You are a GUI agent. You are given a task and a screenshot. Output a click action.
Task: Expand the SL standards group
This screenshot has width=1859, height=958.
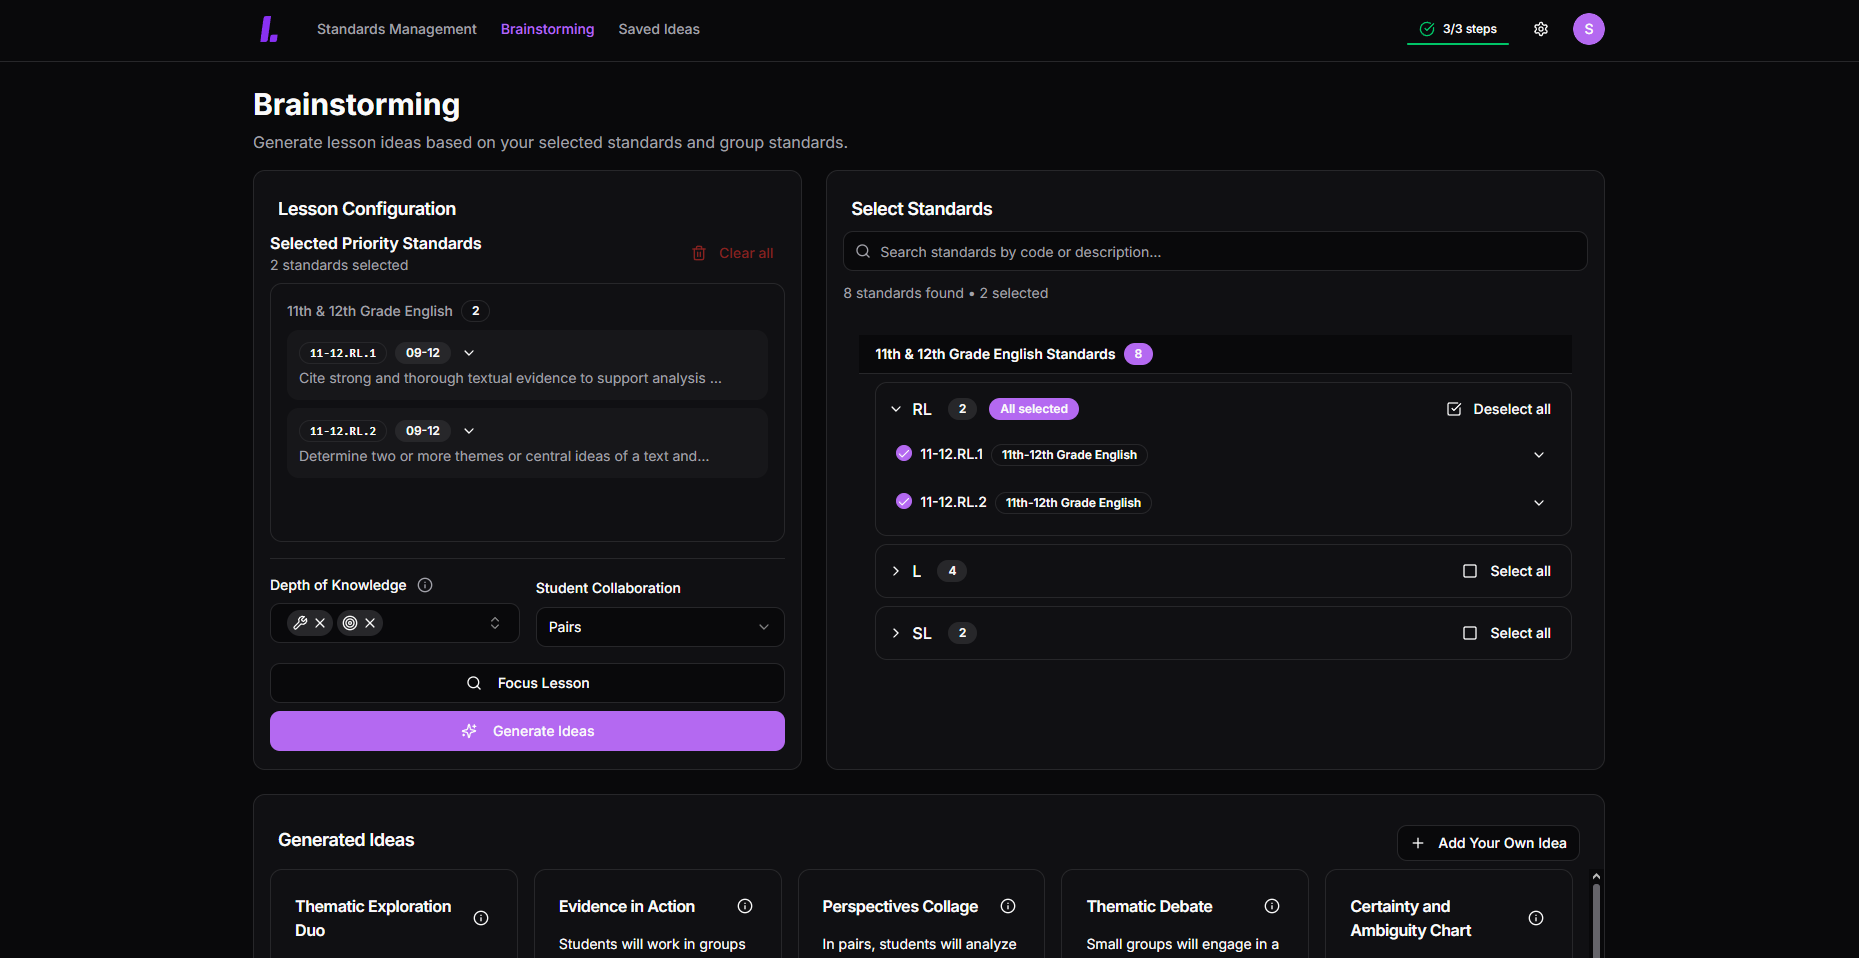896,633
